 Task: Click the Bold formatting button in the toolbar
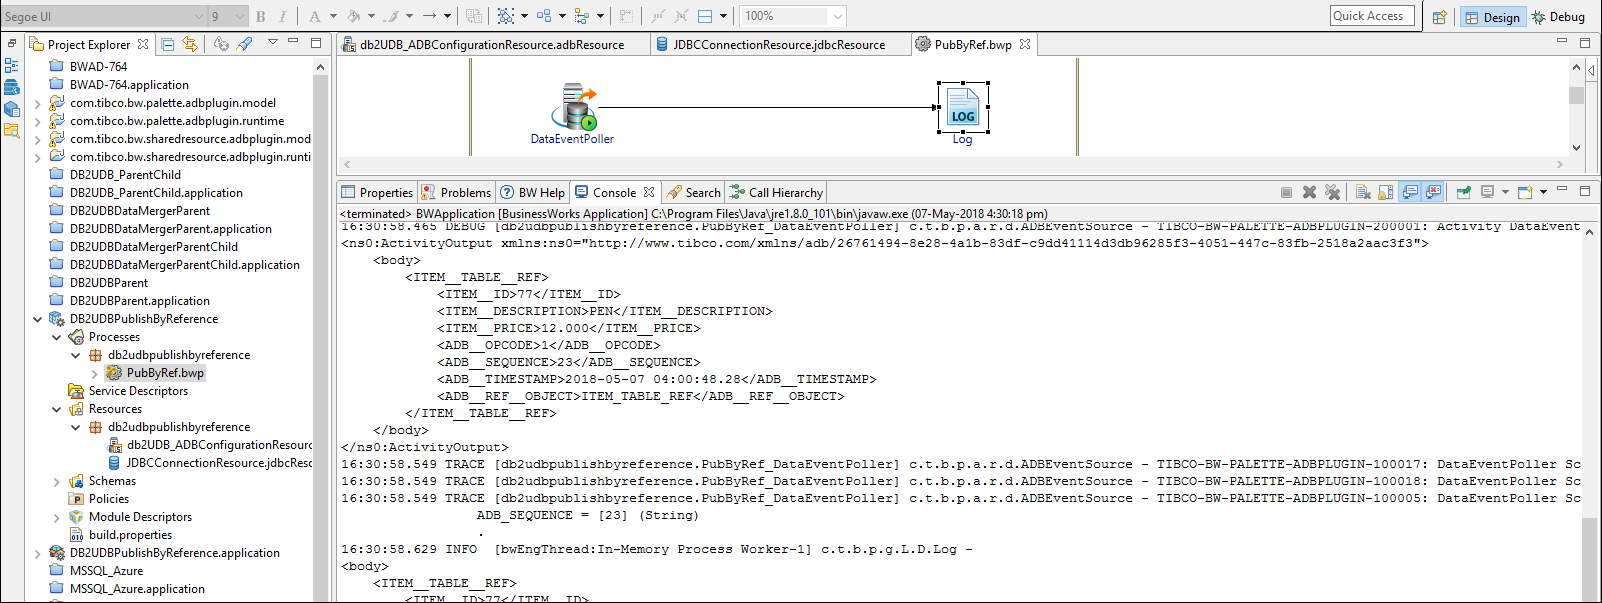(x=261, y=16)
